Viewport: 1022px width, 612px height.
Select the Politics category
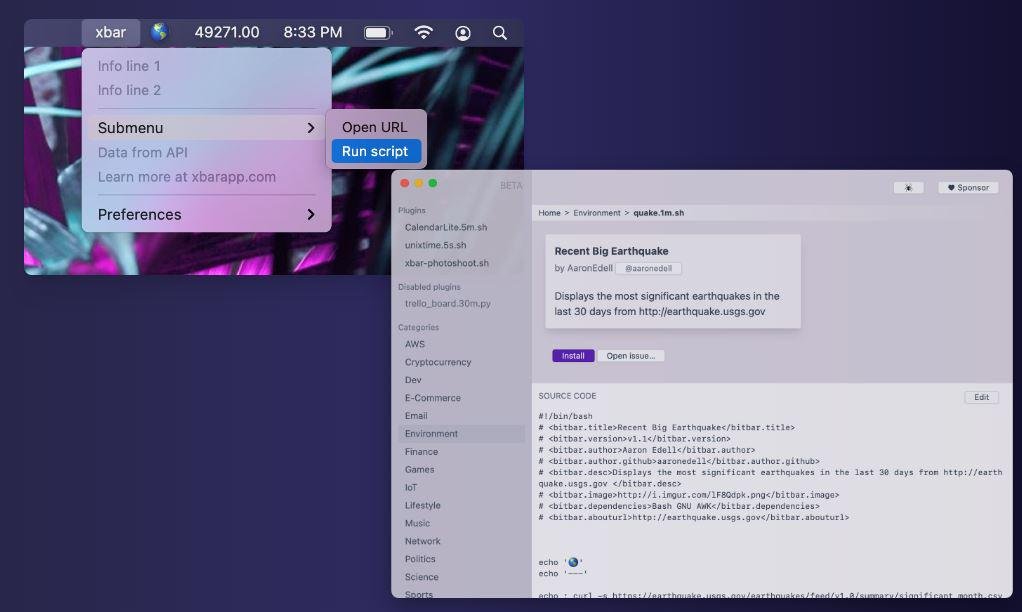coord(420,559)
